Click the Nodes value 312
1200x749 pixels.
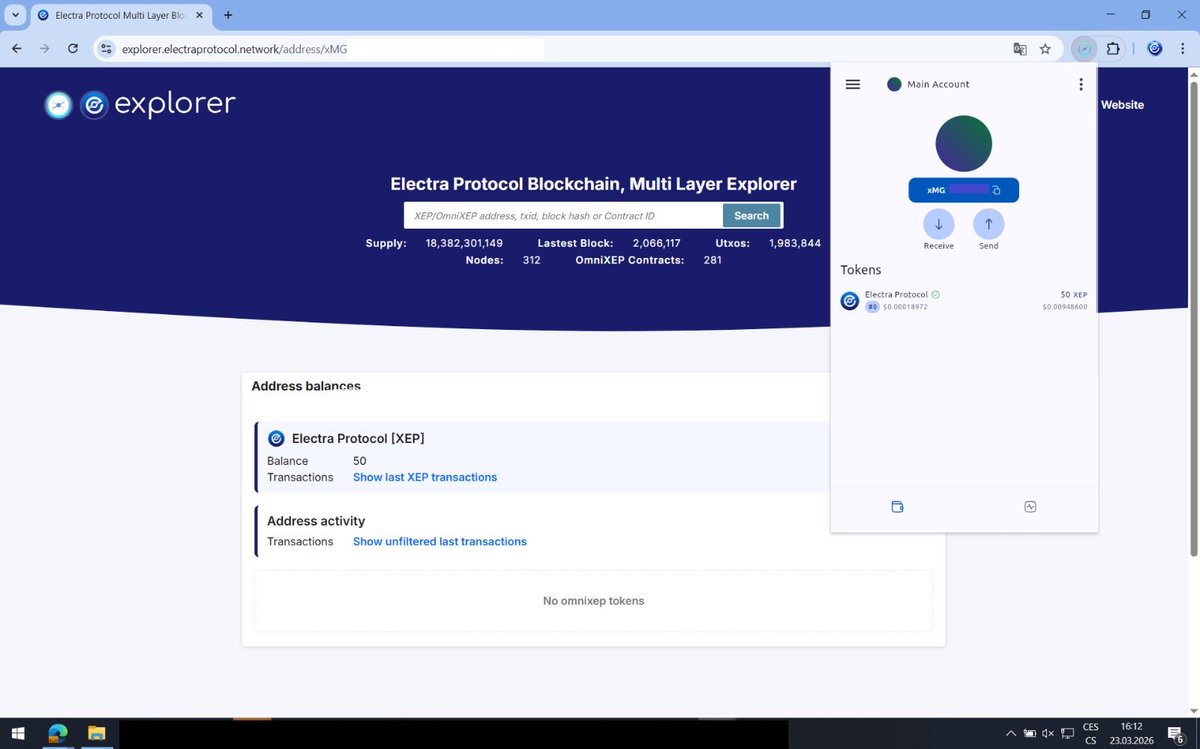(x=531, y=260)
